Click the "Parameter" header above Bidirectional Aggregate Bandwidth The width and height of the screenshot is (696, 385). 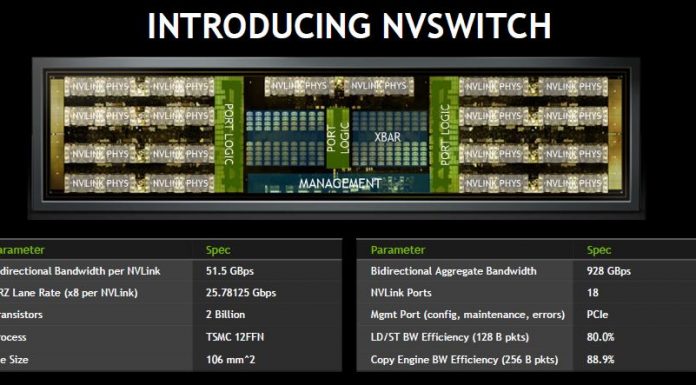pyautogui.click(x=398, y=250)
